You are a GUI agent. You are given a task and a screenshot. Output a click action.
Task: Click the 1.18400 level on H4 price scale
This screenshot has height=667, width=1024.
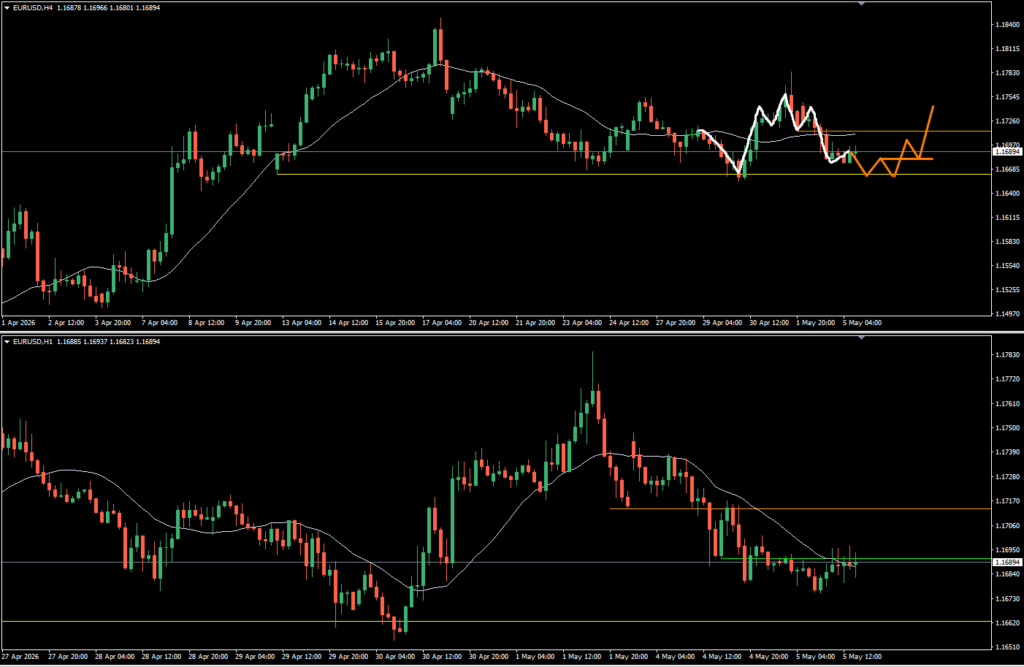(1006, 25)
